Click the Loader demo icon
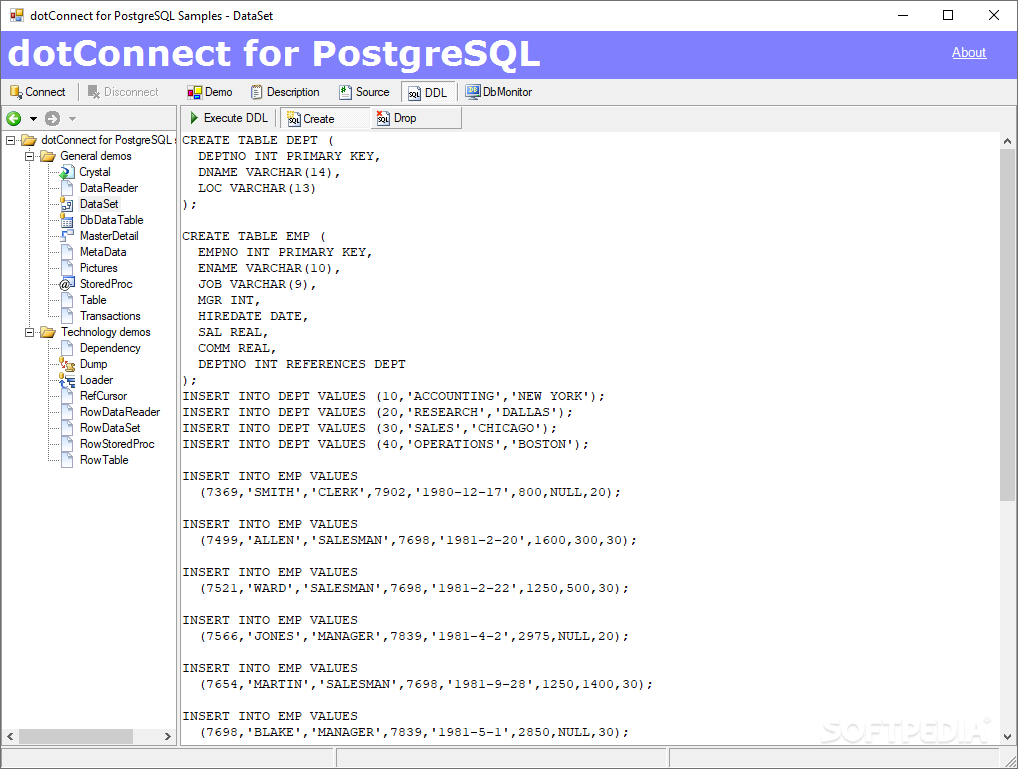The image size is (1018, 769). point(66,380)
